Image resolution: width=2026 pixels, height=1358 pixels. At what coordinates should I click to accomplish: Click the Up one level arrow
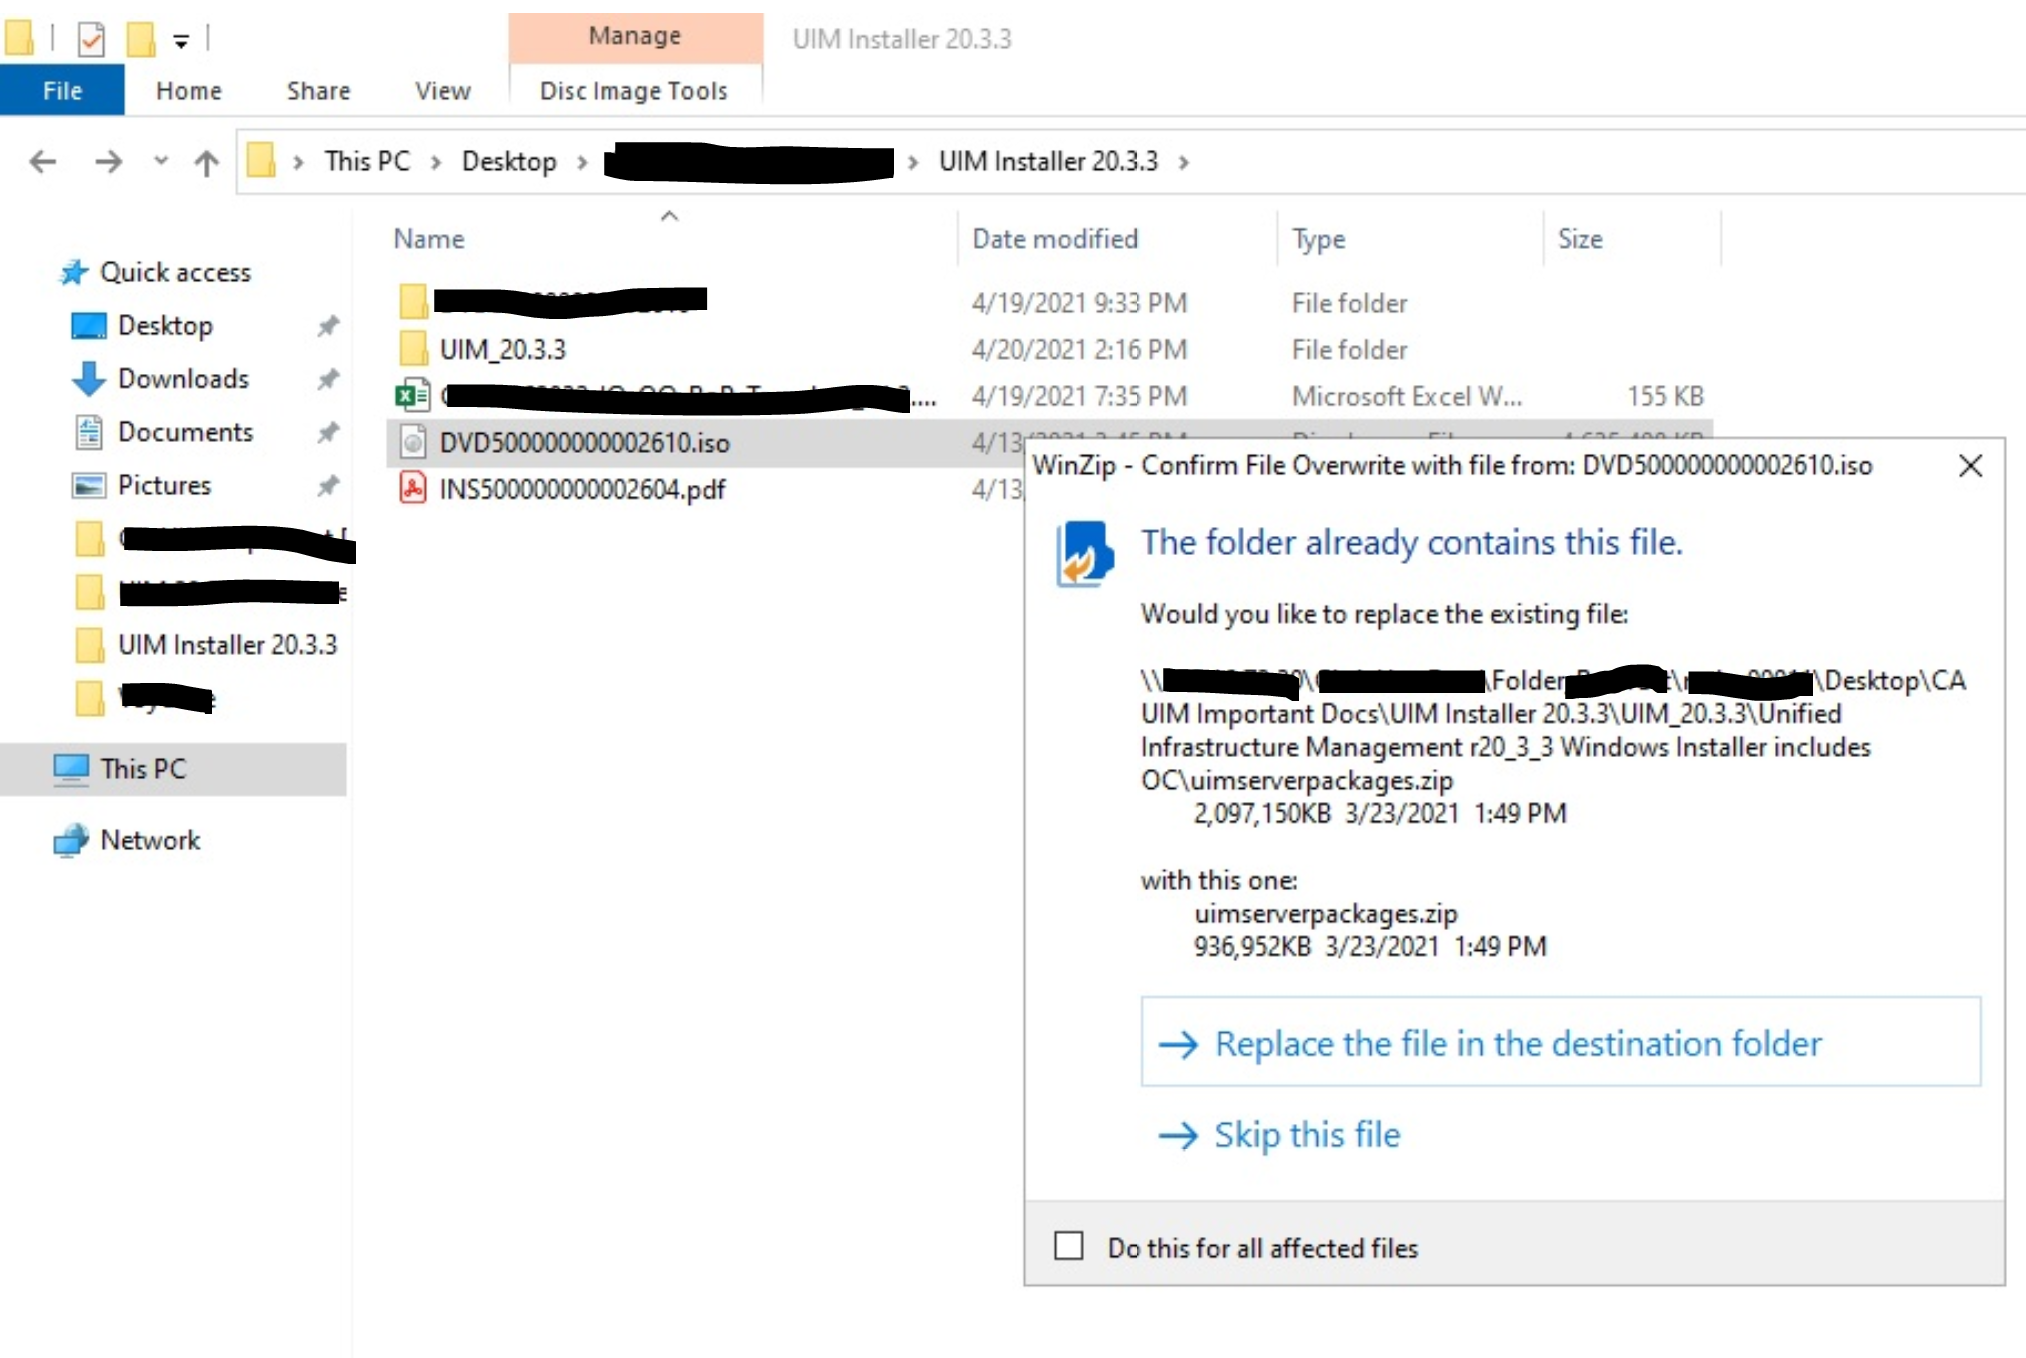(x=206, y=162)
